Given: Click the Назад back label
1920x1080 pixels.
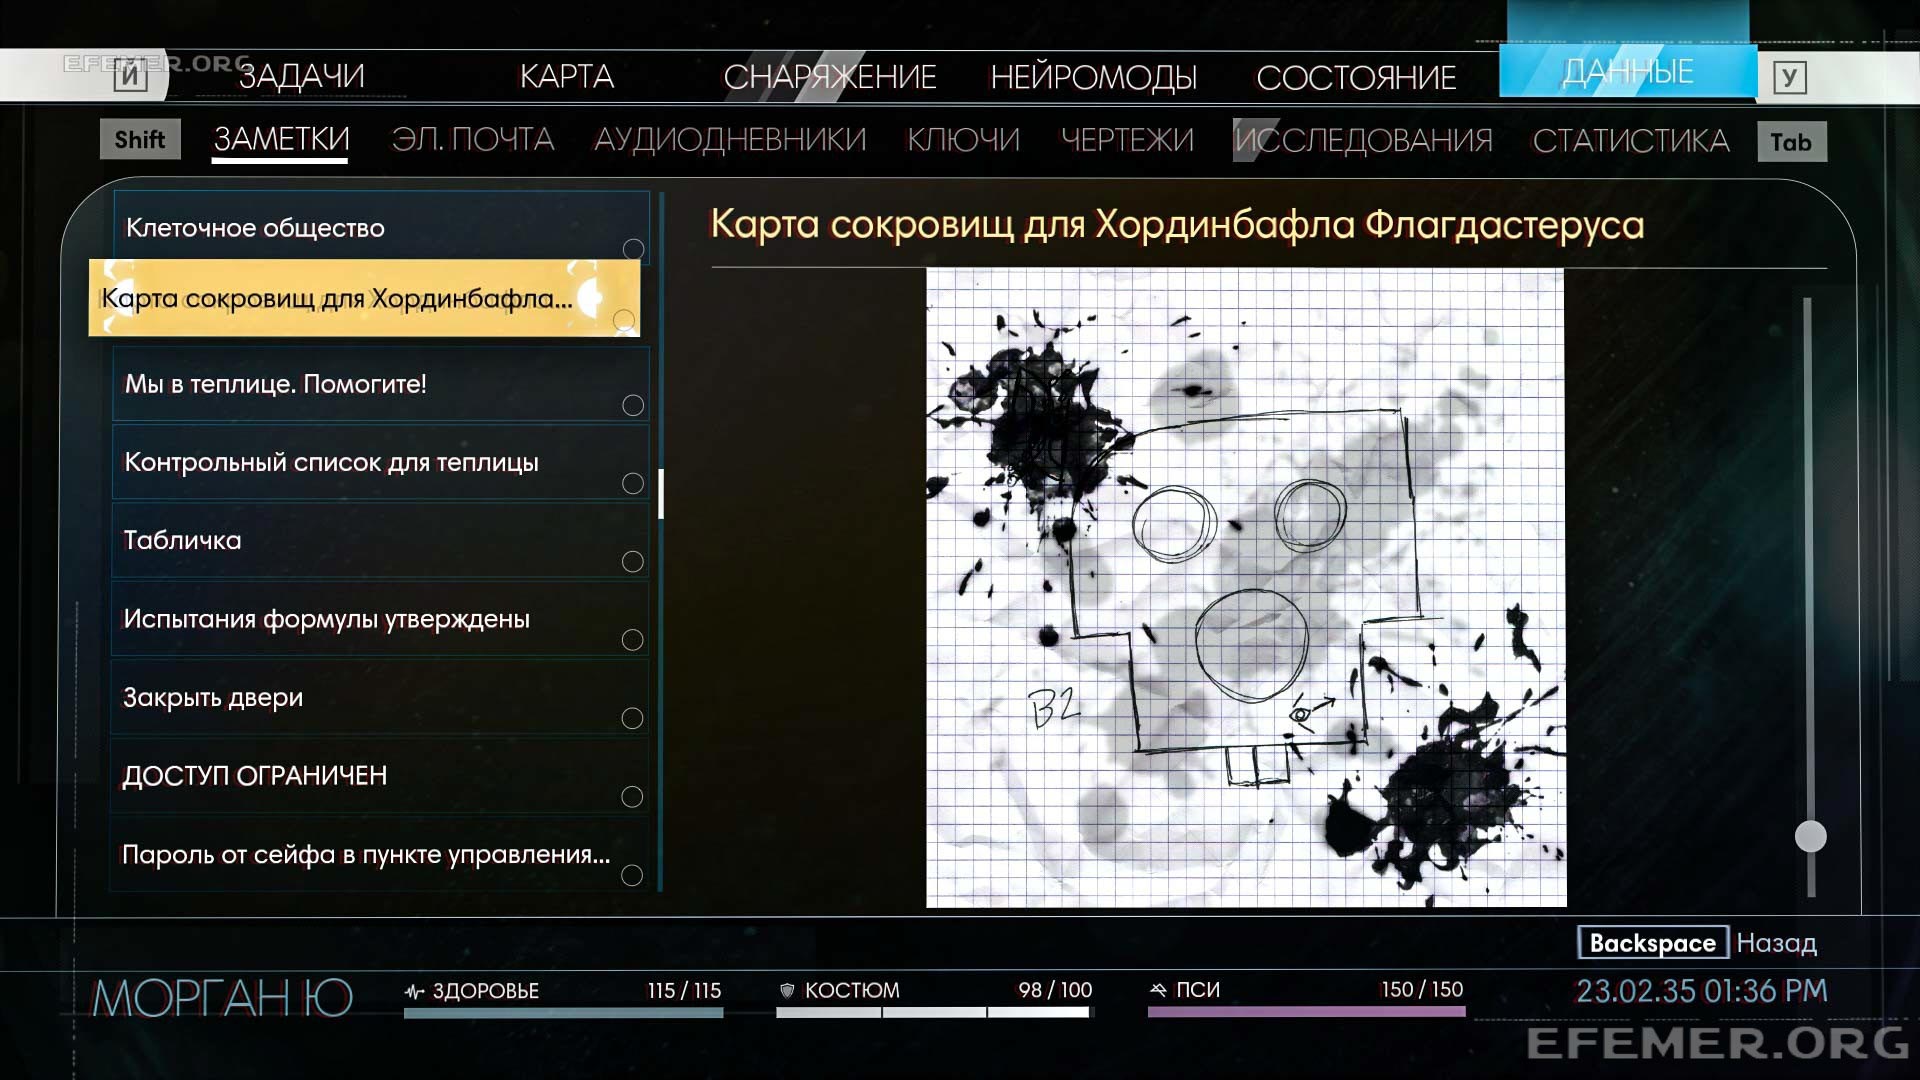Looking at the screenshot, I should (1776, 943).
